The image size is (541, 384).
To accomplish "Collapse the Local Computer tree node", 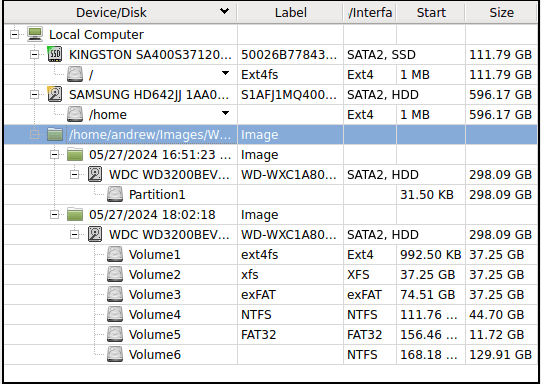I will (x=14, y=35).
